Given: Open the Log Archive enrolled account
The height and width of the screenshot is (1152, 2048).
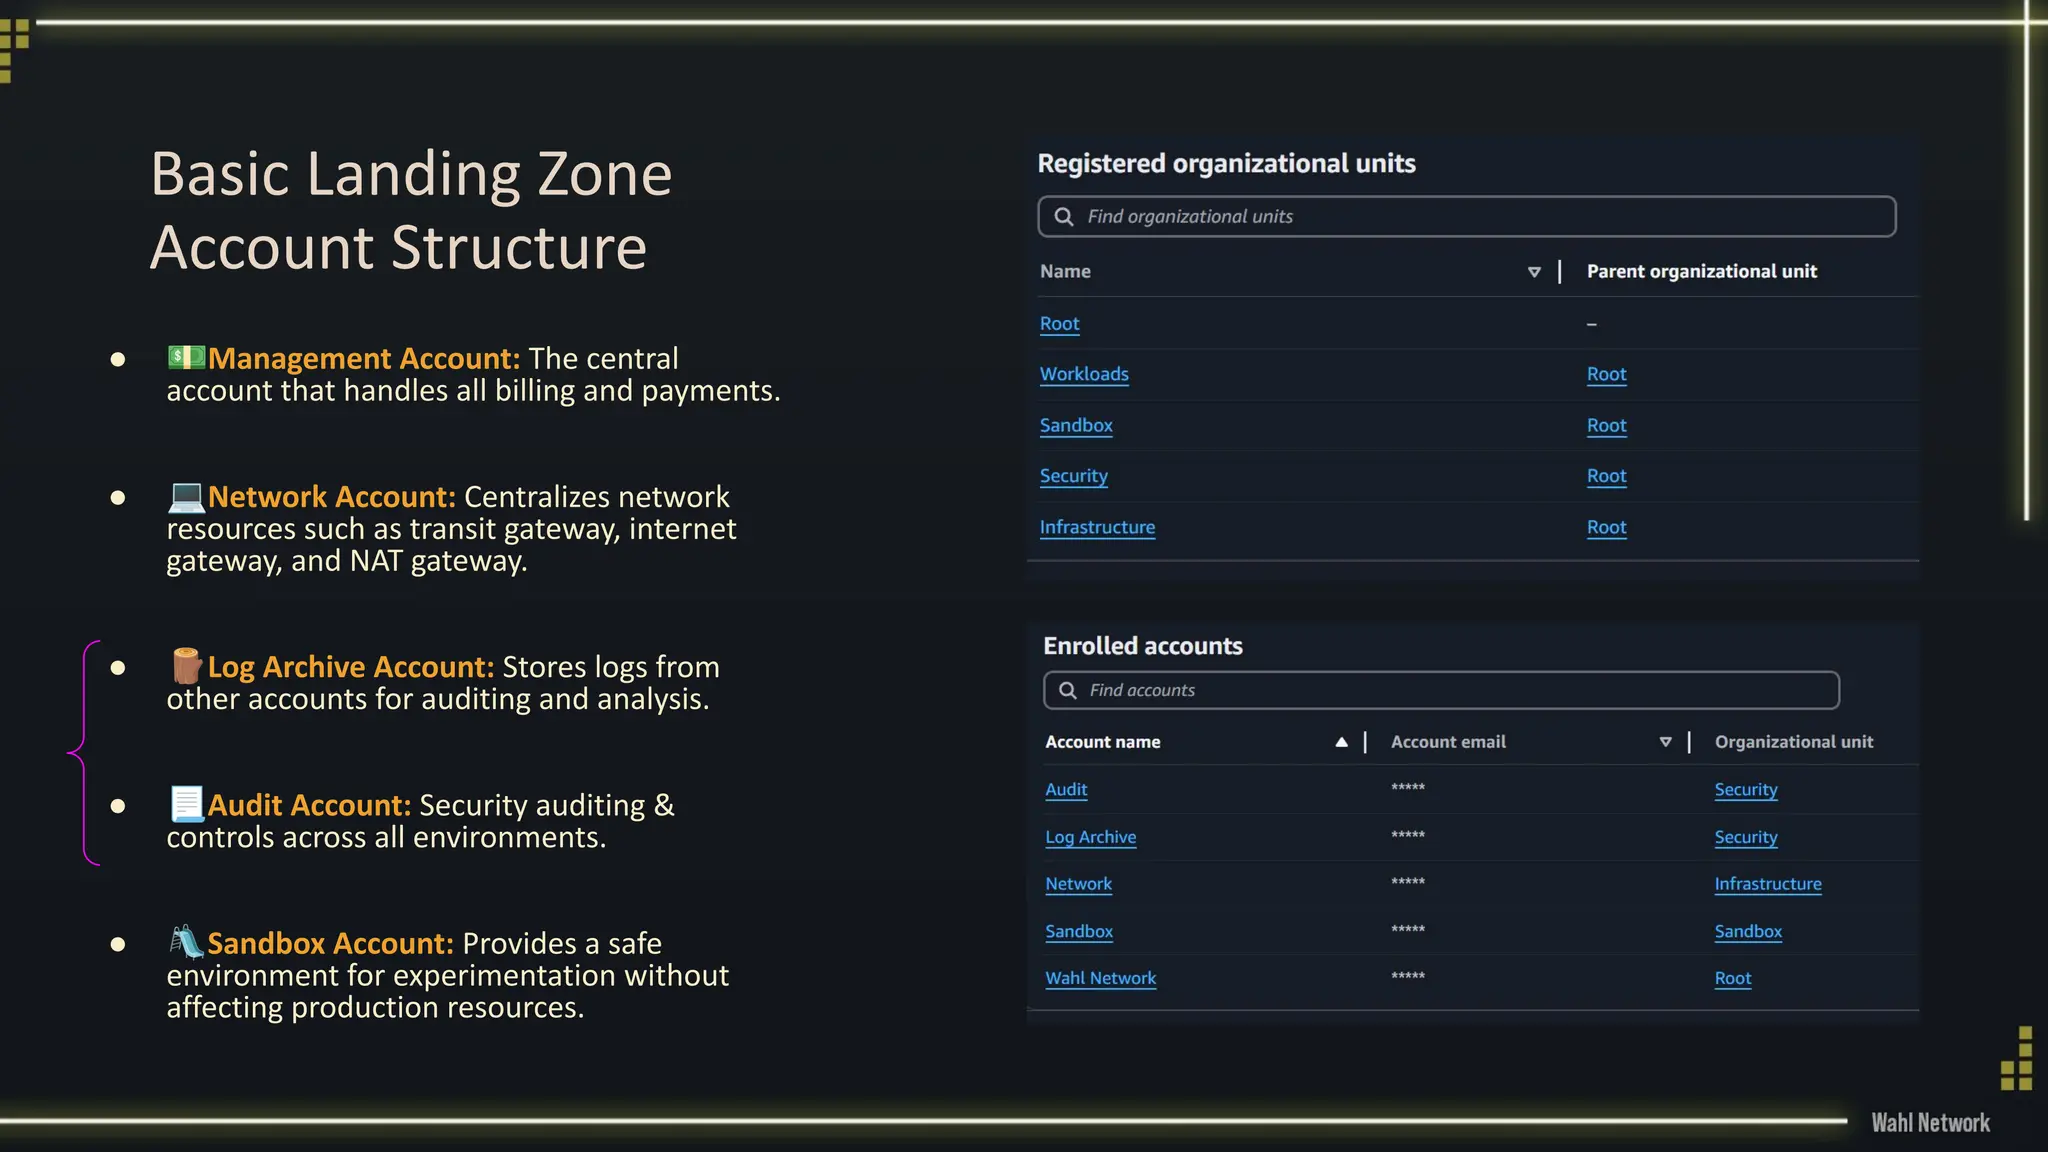Looking at the screenshot, I should (1090, 837).
